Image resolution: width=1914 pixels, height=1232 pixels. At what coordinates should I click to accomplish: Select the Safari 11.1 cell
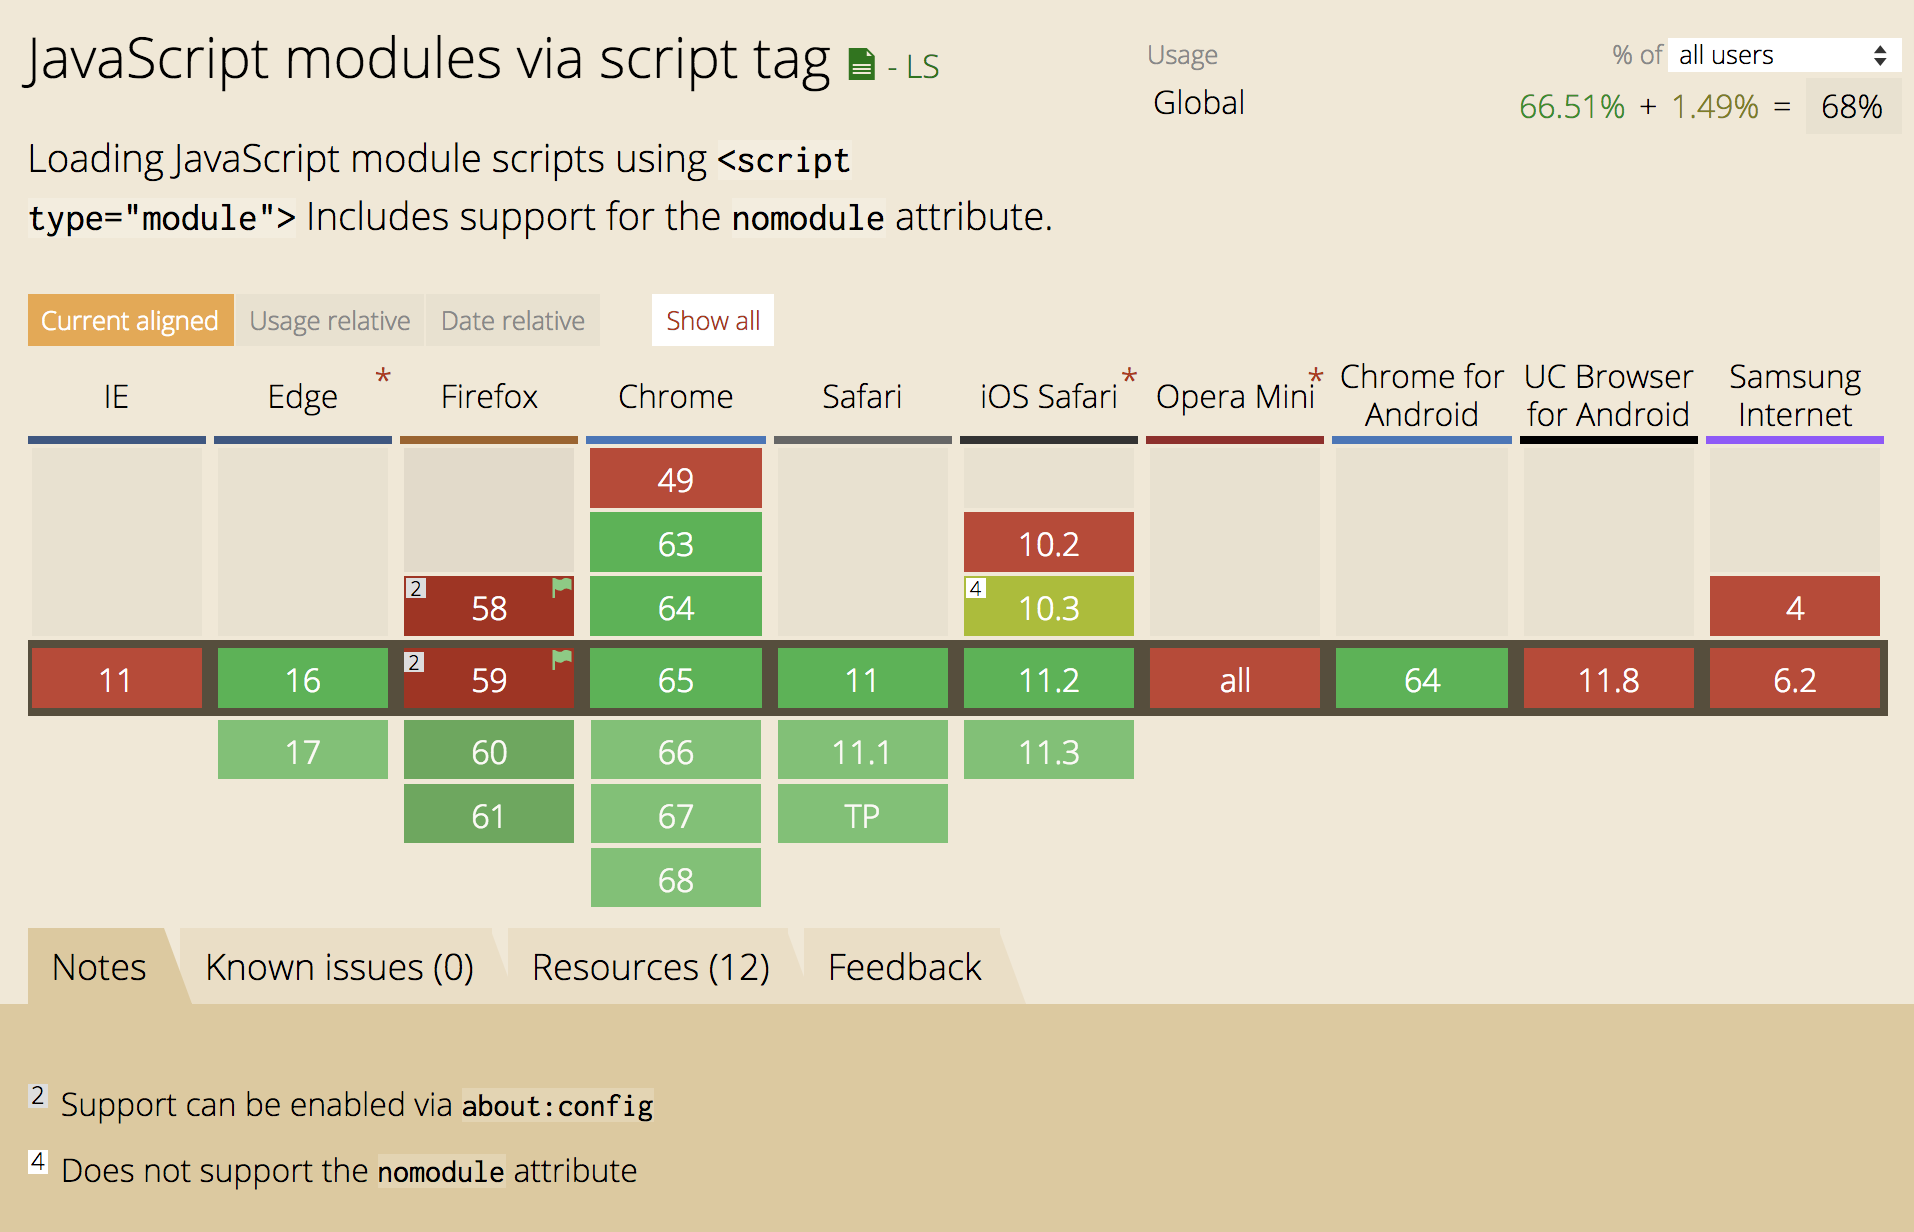click(x=863, y=750)
